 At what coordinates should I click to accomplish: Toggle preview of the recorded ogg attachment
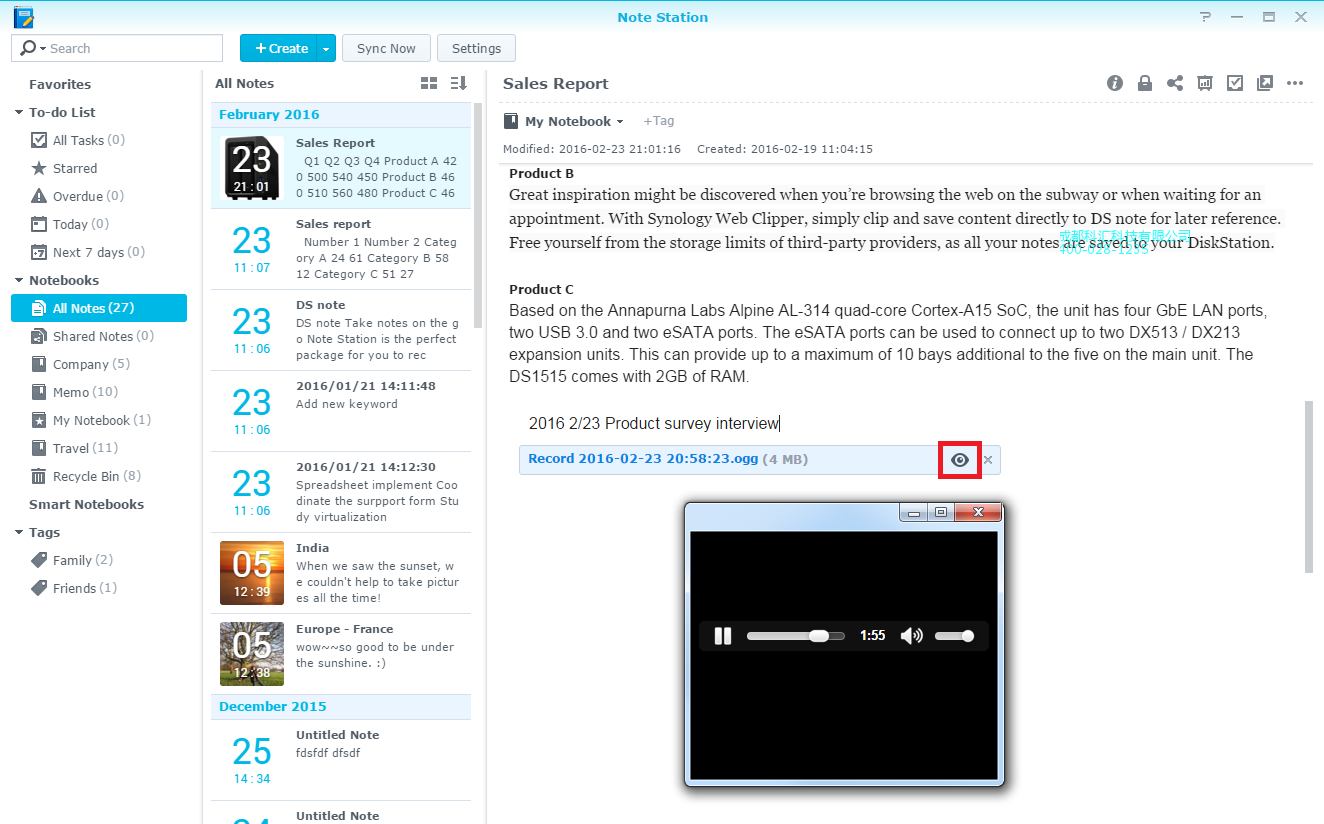(960, 460)
